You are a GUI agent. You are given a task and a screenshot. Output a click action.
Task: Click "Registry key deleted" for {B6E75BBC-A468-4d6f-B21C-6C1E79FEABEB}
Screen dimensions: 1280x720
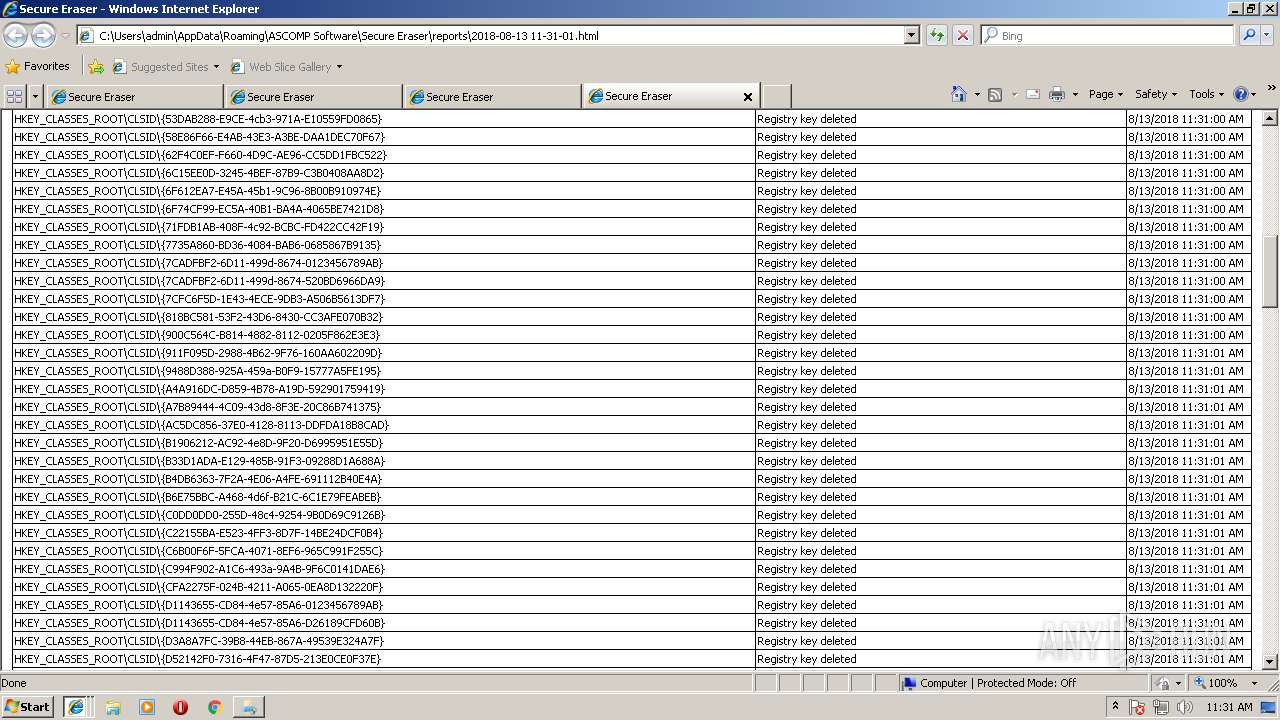[806, 497]
